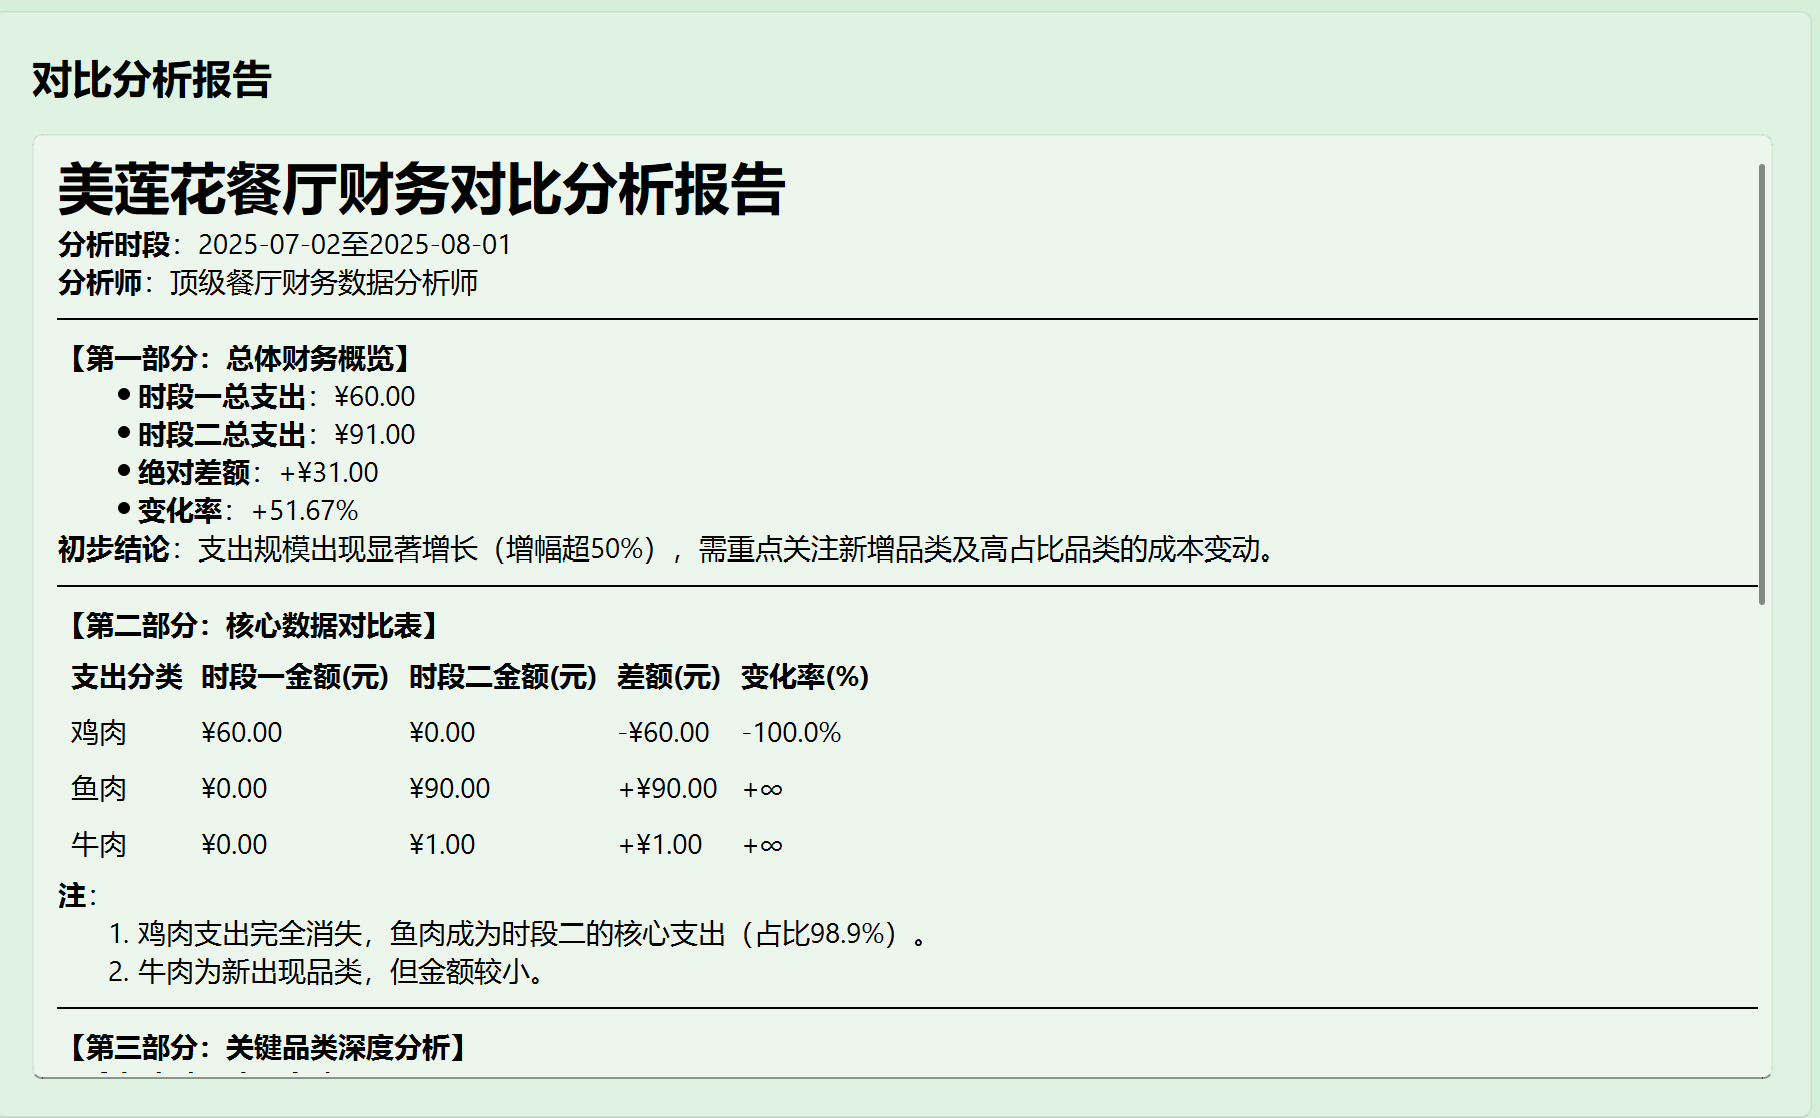This screenshot has width=1820, height=1118.
Task: Click the 差额(元) column header
Action: click(669, 677)
